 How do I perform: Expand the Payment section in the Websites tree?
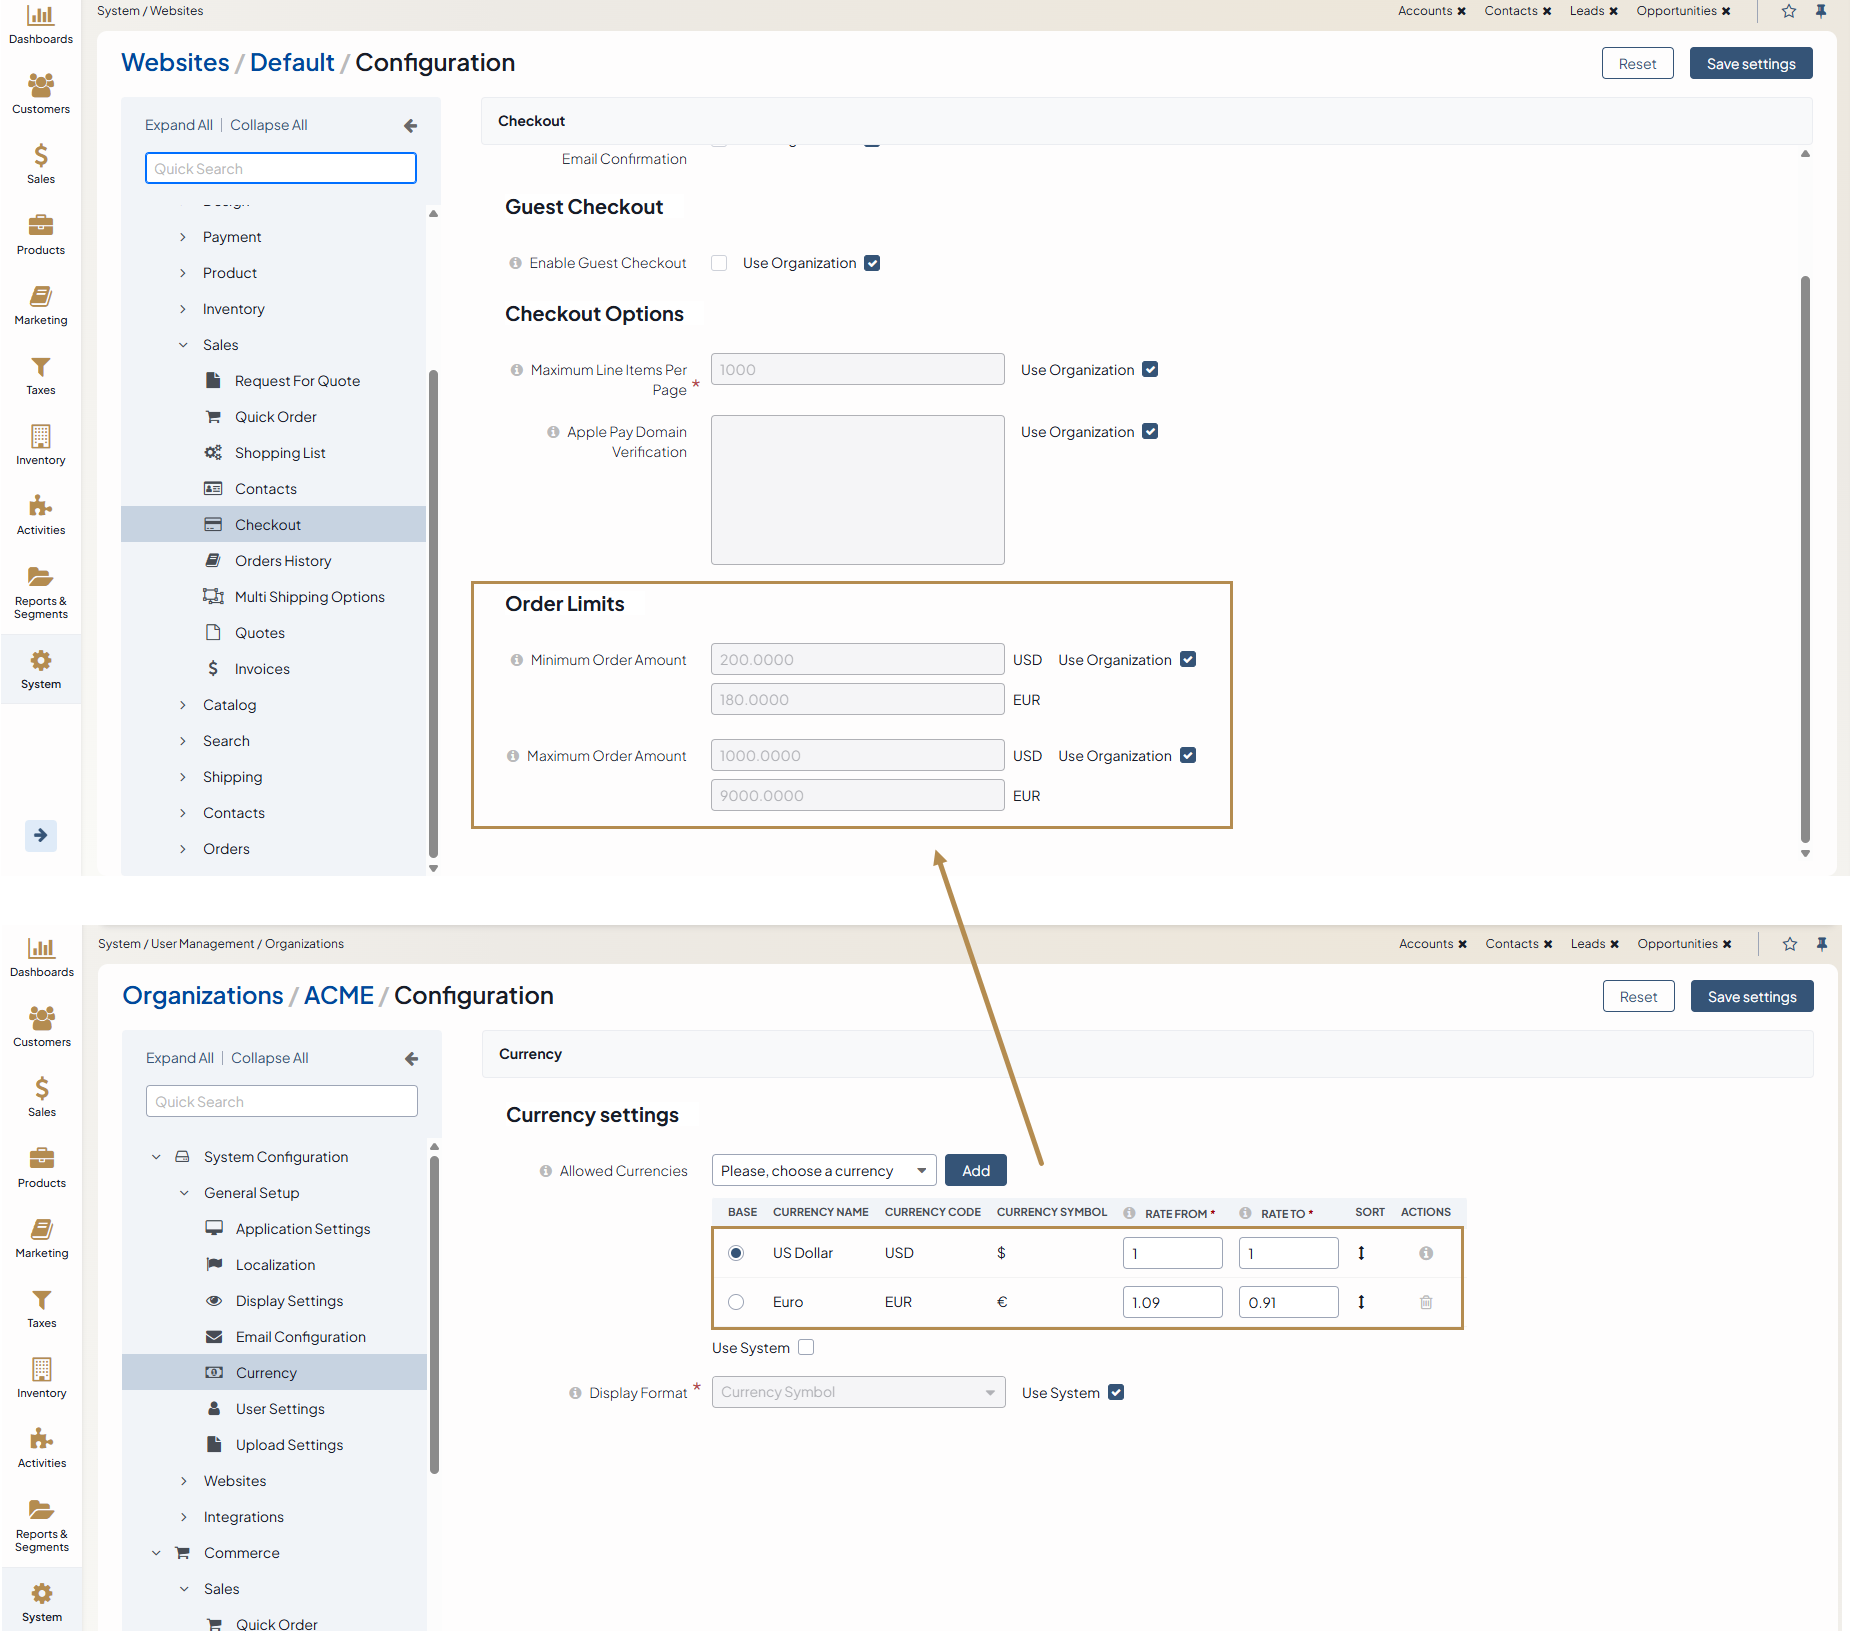183,237
